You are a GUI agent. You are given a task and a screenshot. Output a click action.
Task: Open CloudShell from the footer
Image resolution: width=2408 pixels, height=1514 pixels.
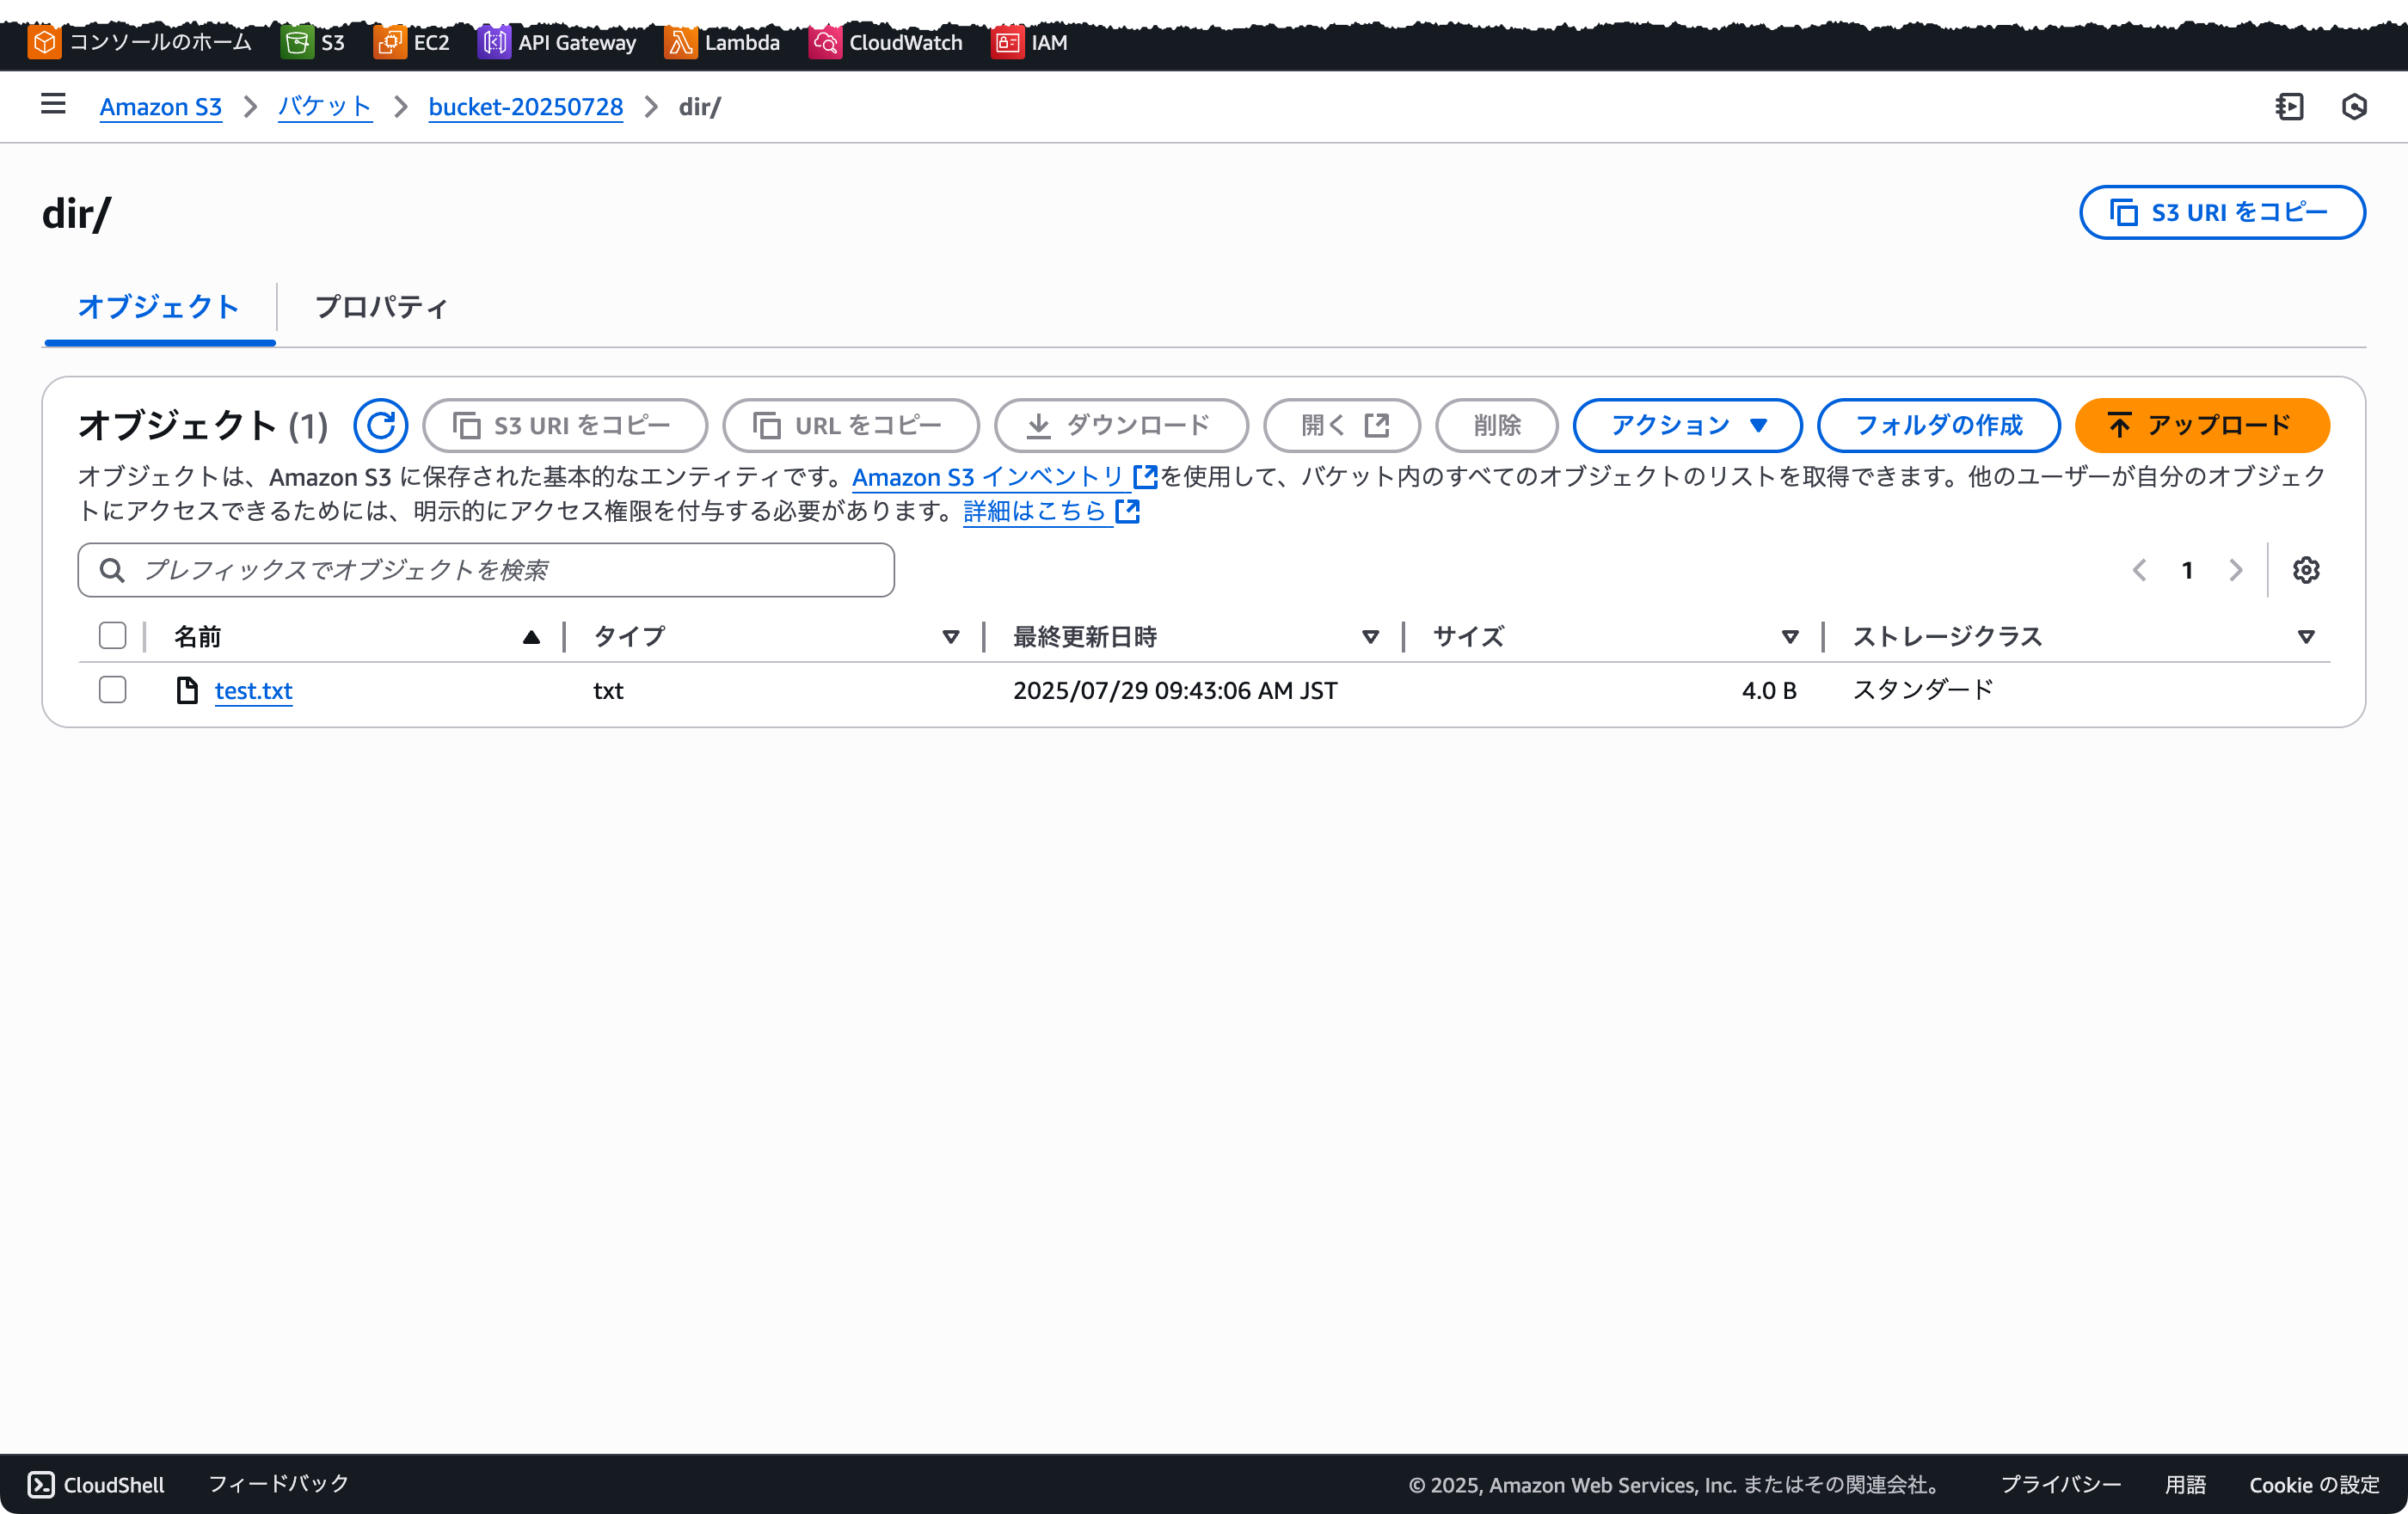coord(96,1484)
